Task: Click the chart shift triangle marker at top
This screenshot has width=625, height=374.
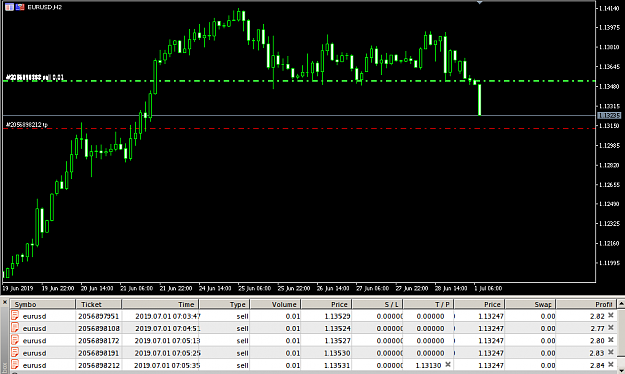Action: 480,3
